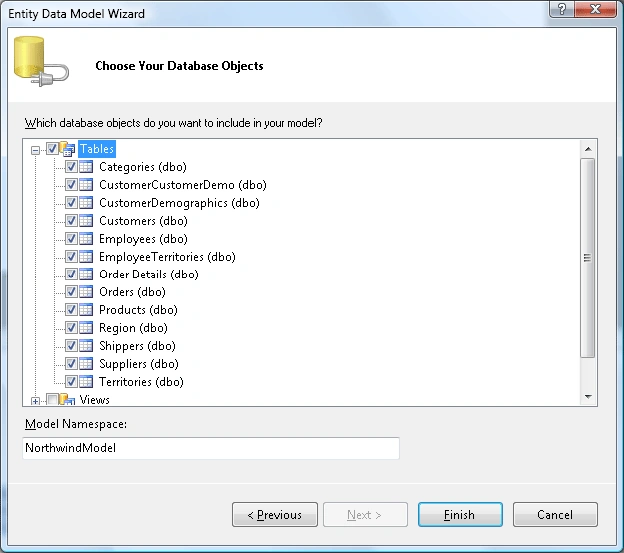Select the CustomerDemographics (dbo) row text
The width and height of the screenshot is (624, 553).
(179, 203)
